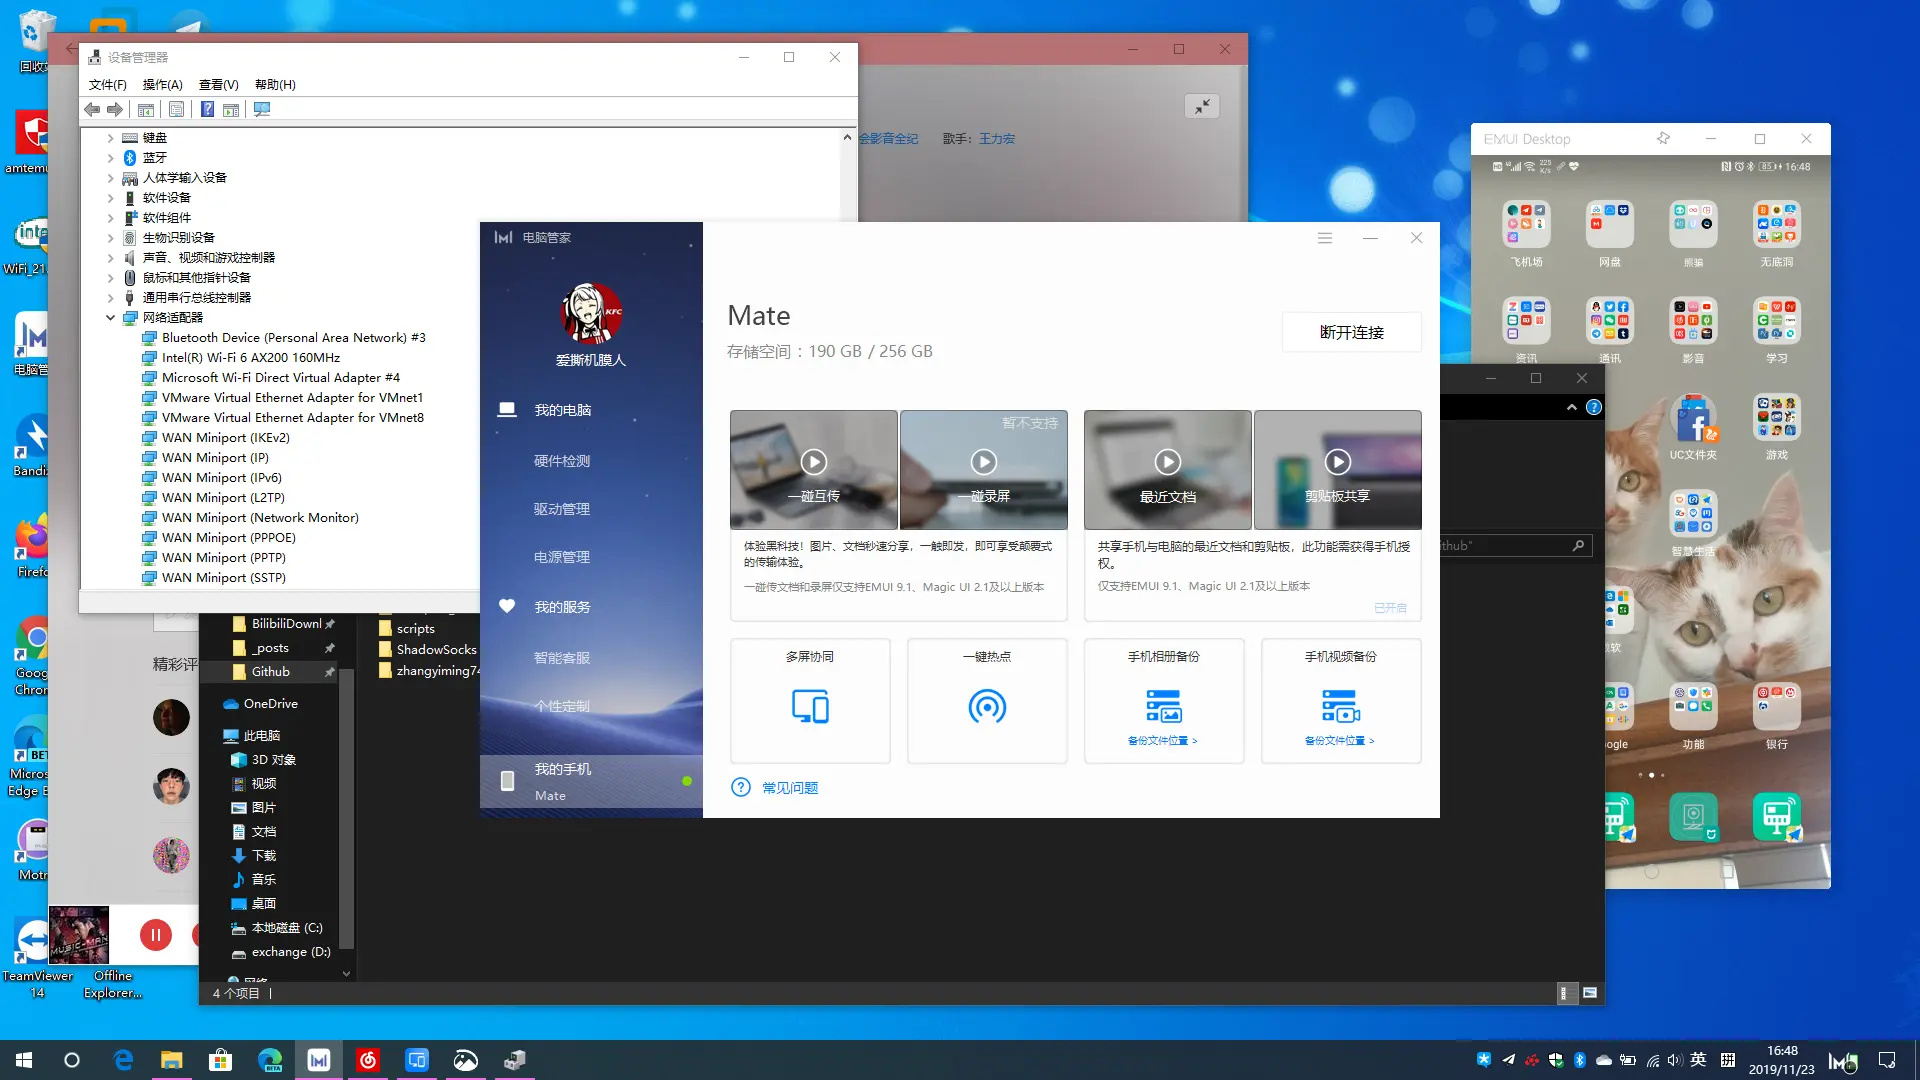Click exit fullscreen icon in music window

click(1202, 106)
